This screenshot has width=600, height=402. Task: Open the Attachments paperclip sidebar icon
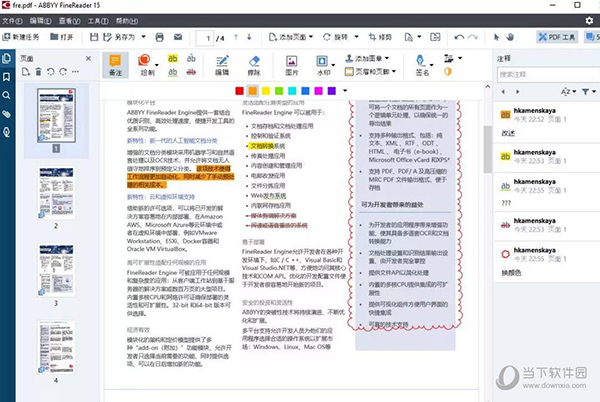(x=7, y=114)
